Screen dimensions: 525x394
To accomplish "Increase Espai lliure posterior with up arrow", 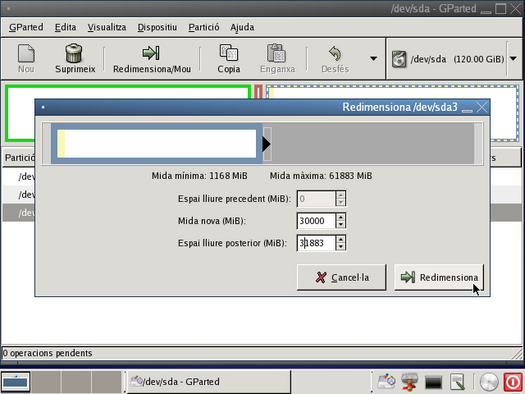I will pos(341,239).
